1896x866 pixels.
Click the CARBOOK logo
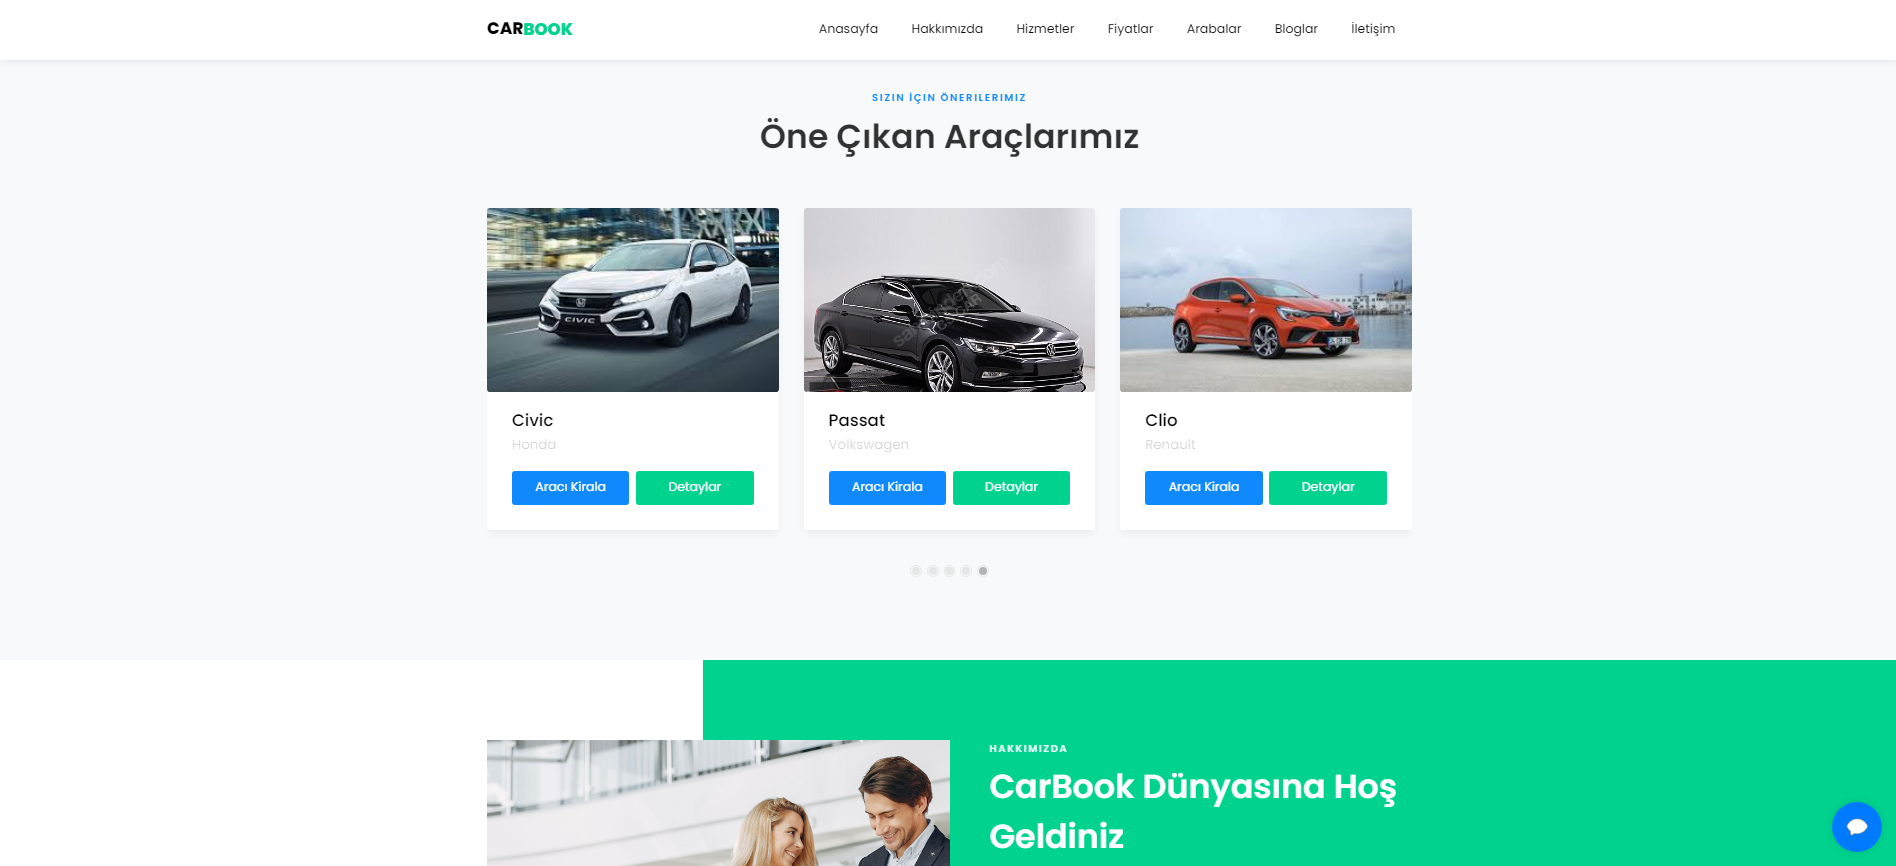pyautogui.click(x=529, y=29)
